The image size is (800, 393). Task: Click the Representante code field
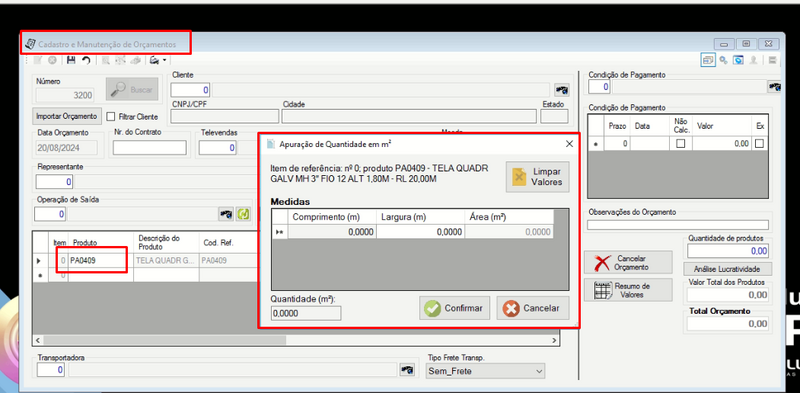pos(55,182)
